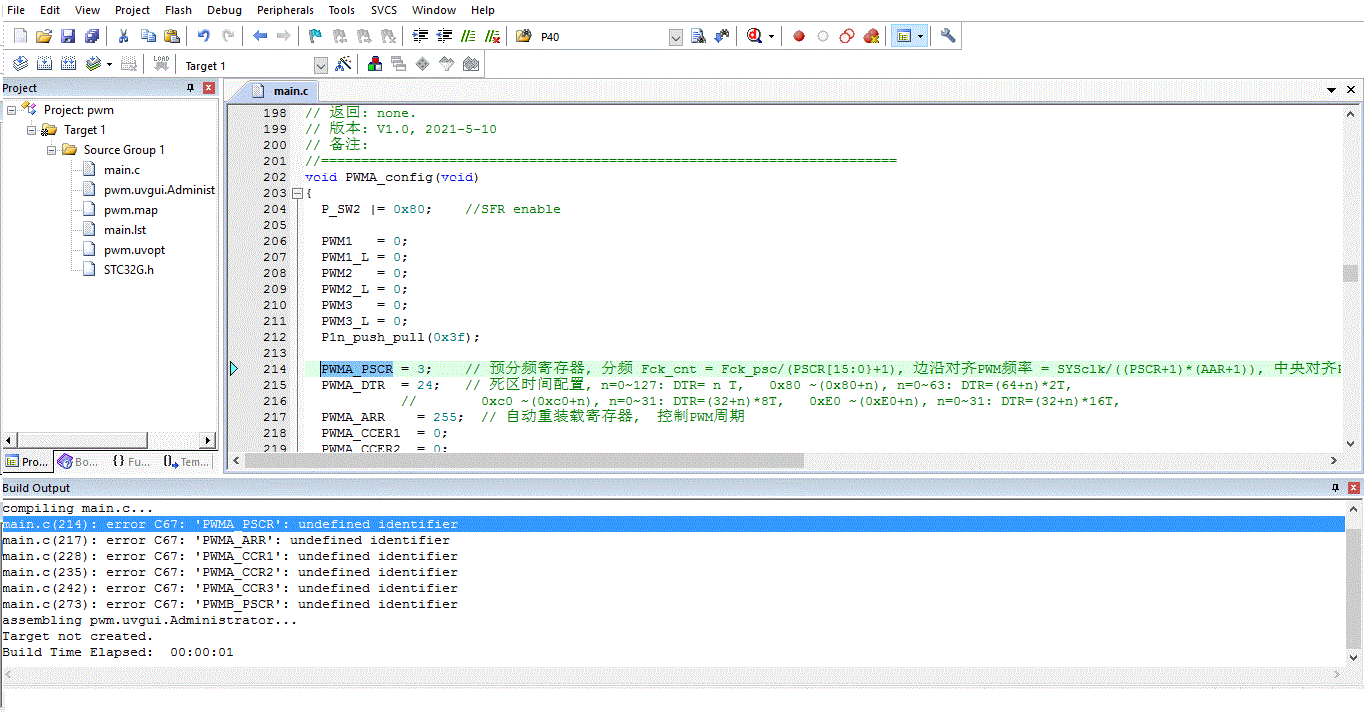Open the Flash menu
Screen dimensions: 1370x712
(178, 10)
